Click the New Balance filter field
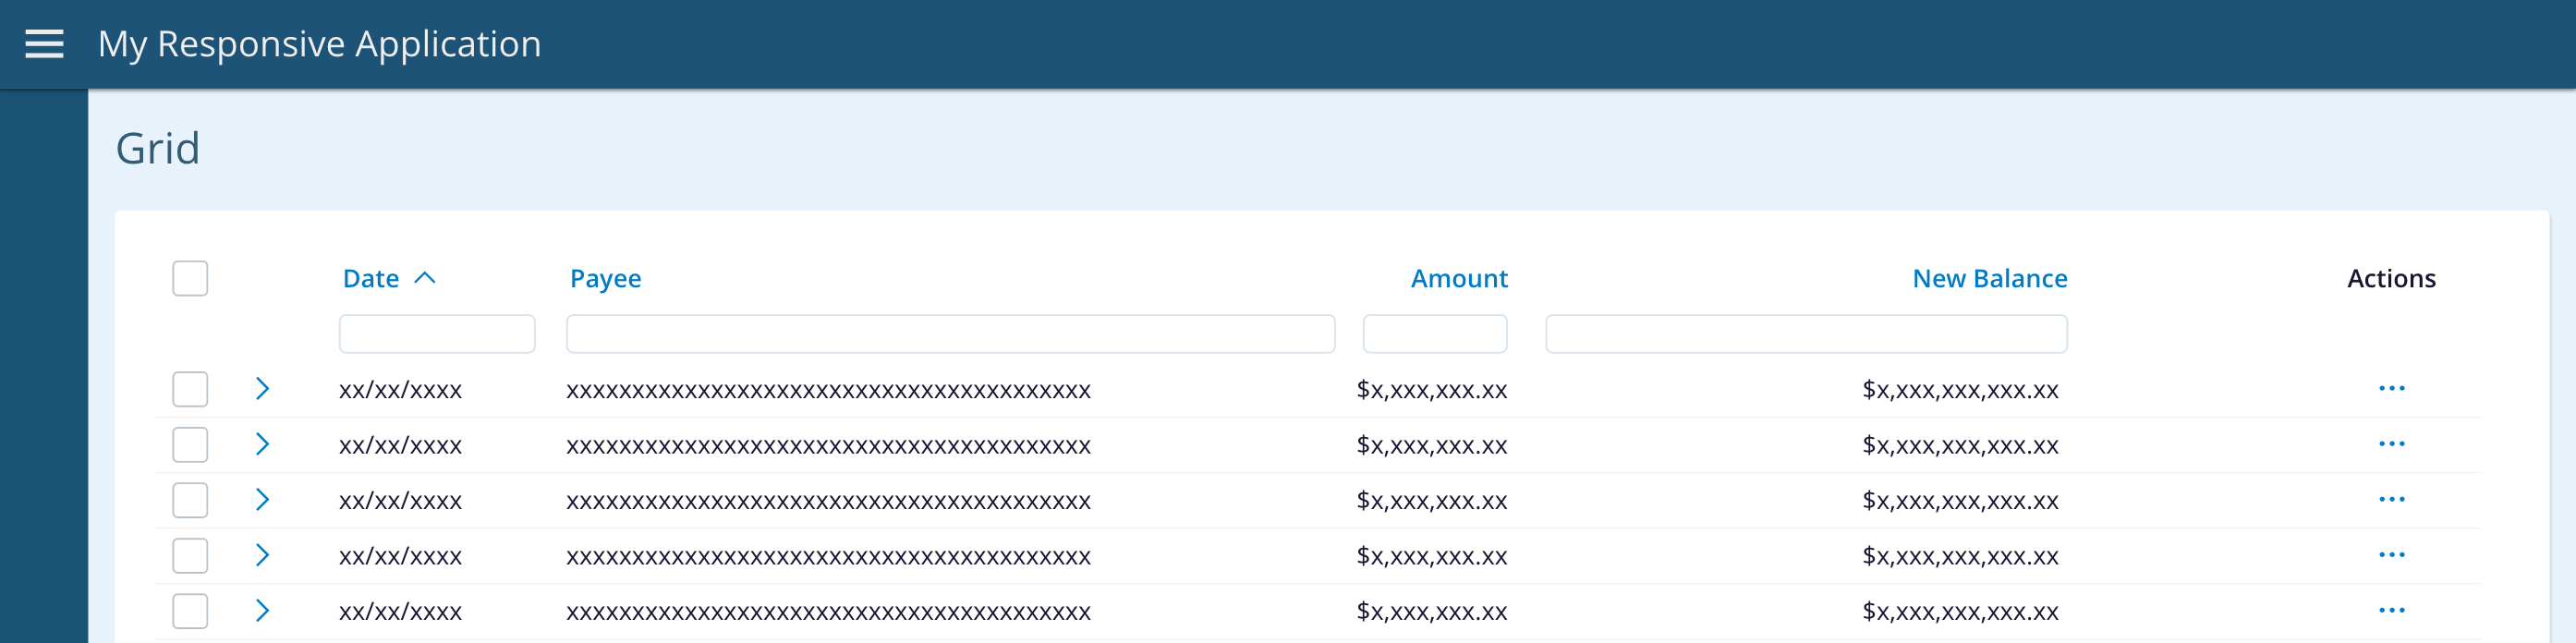Screen dimensions: 2576x643 [1806, 334]
